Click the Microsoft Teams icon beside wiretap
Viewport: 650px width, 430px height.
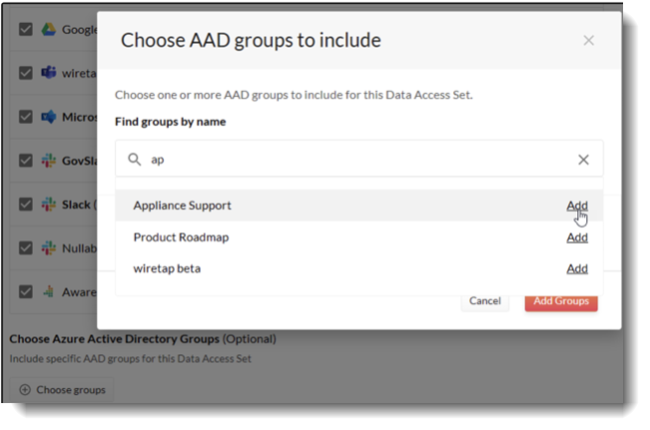coord(47,73)
